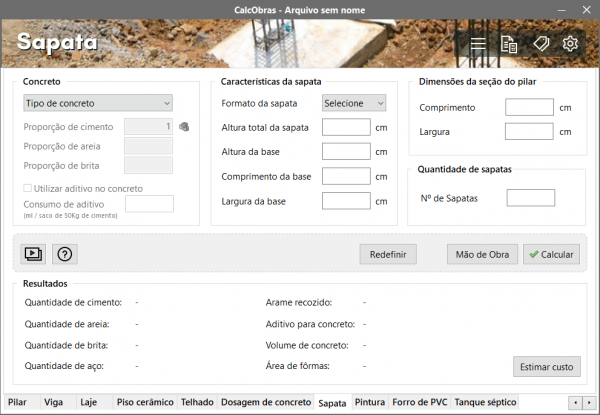Open help with the question mark icon
600x415 pixels.
pos(65,254)
